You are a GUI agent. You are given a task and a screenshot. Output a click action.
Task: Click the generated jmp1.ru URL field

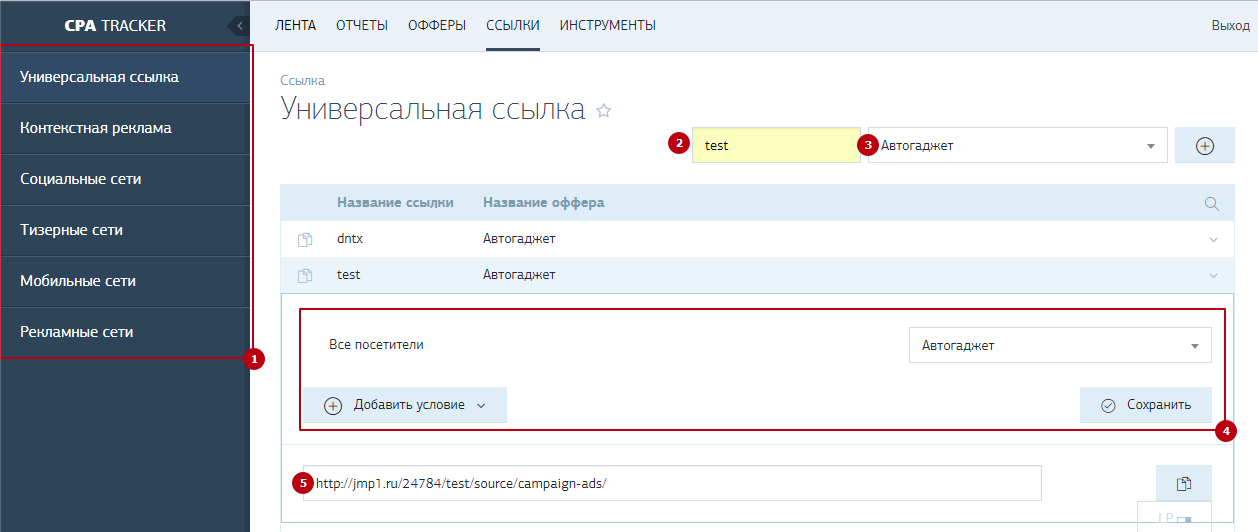pyautogui.click(x=672, y=483)
